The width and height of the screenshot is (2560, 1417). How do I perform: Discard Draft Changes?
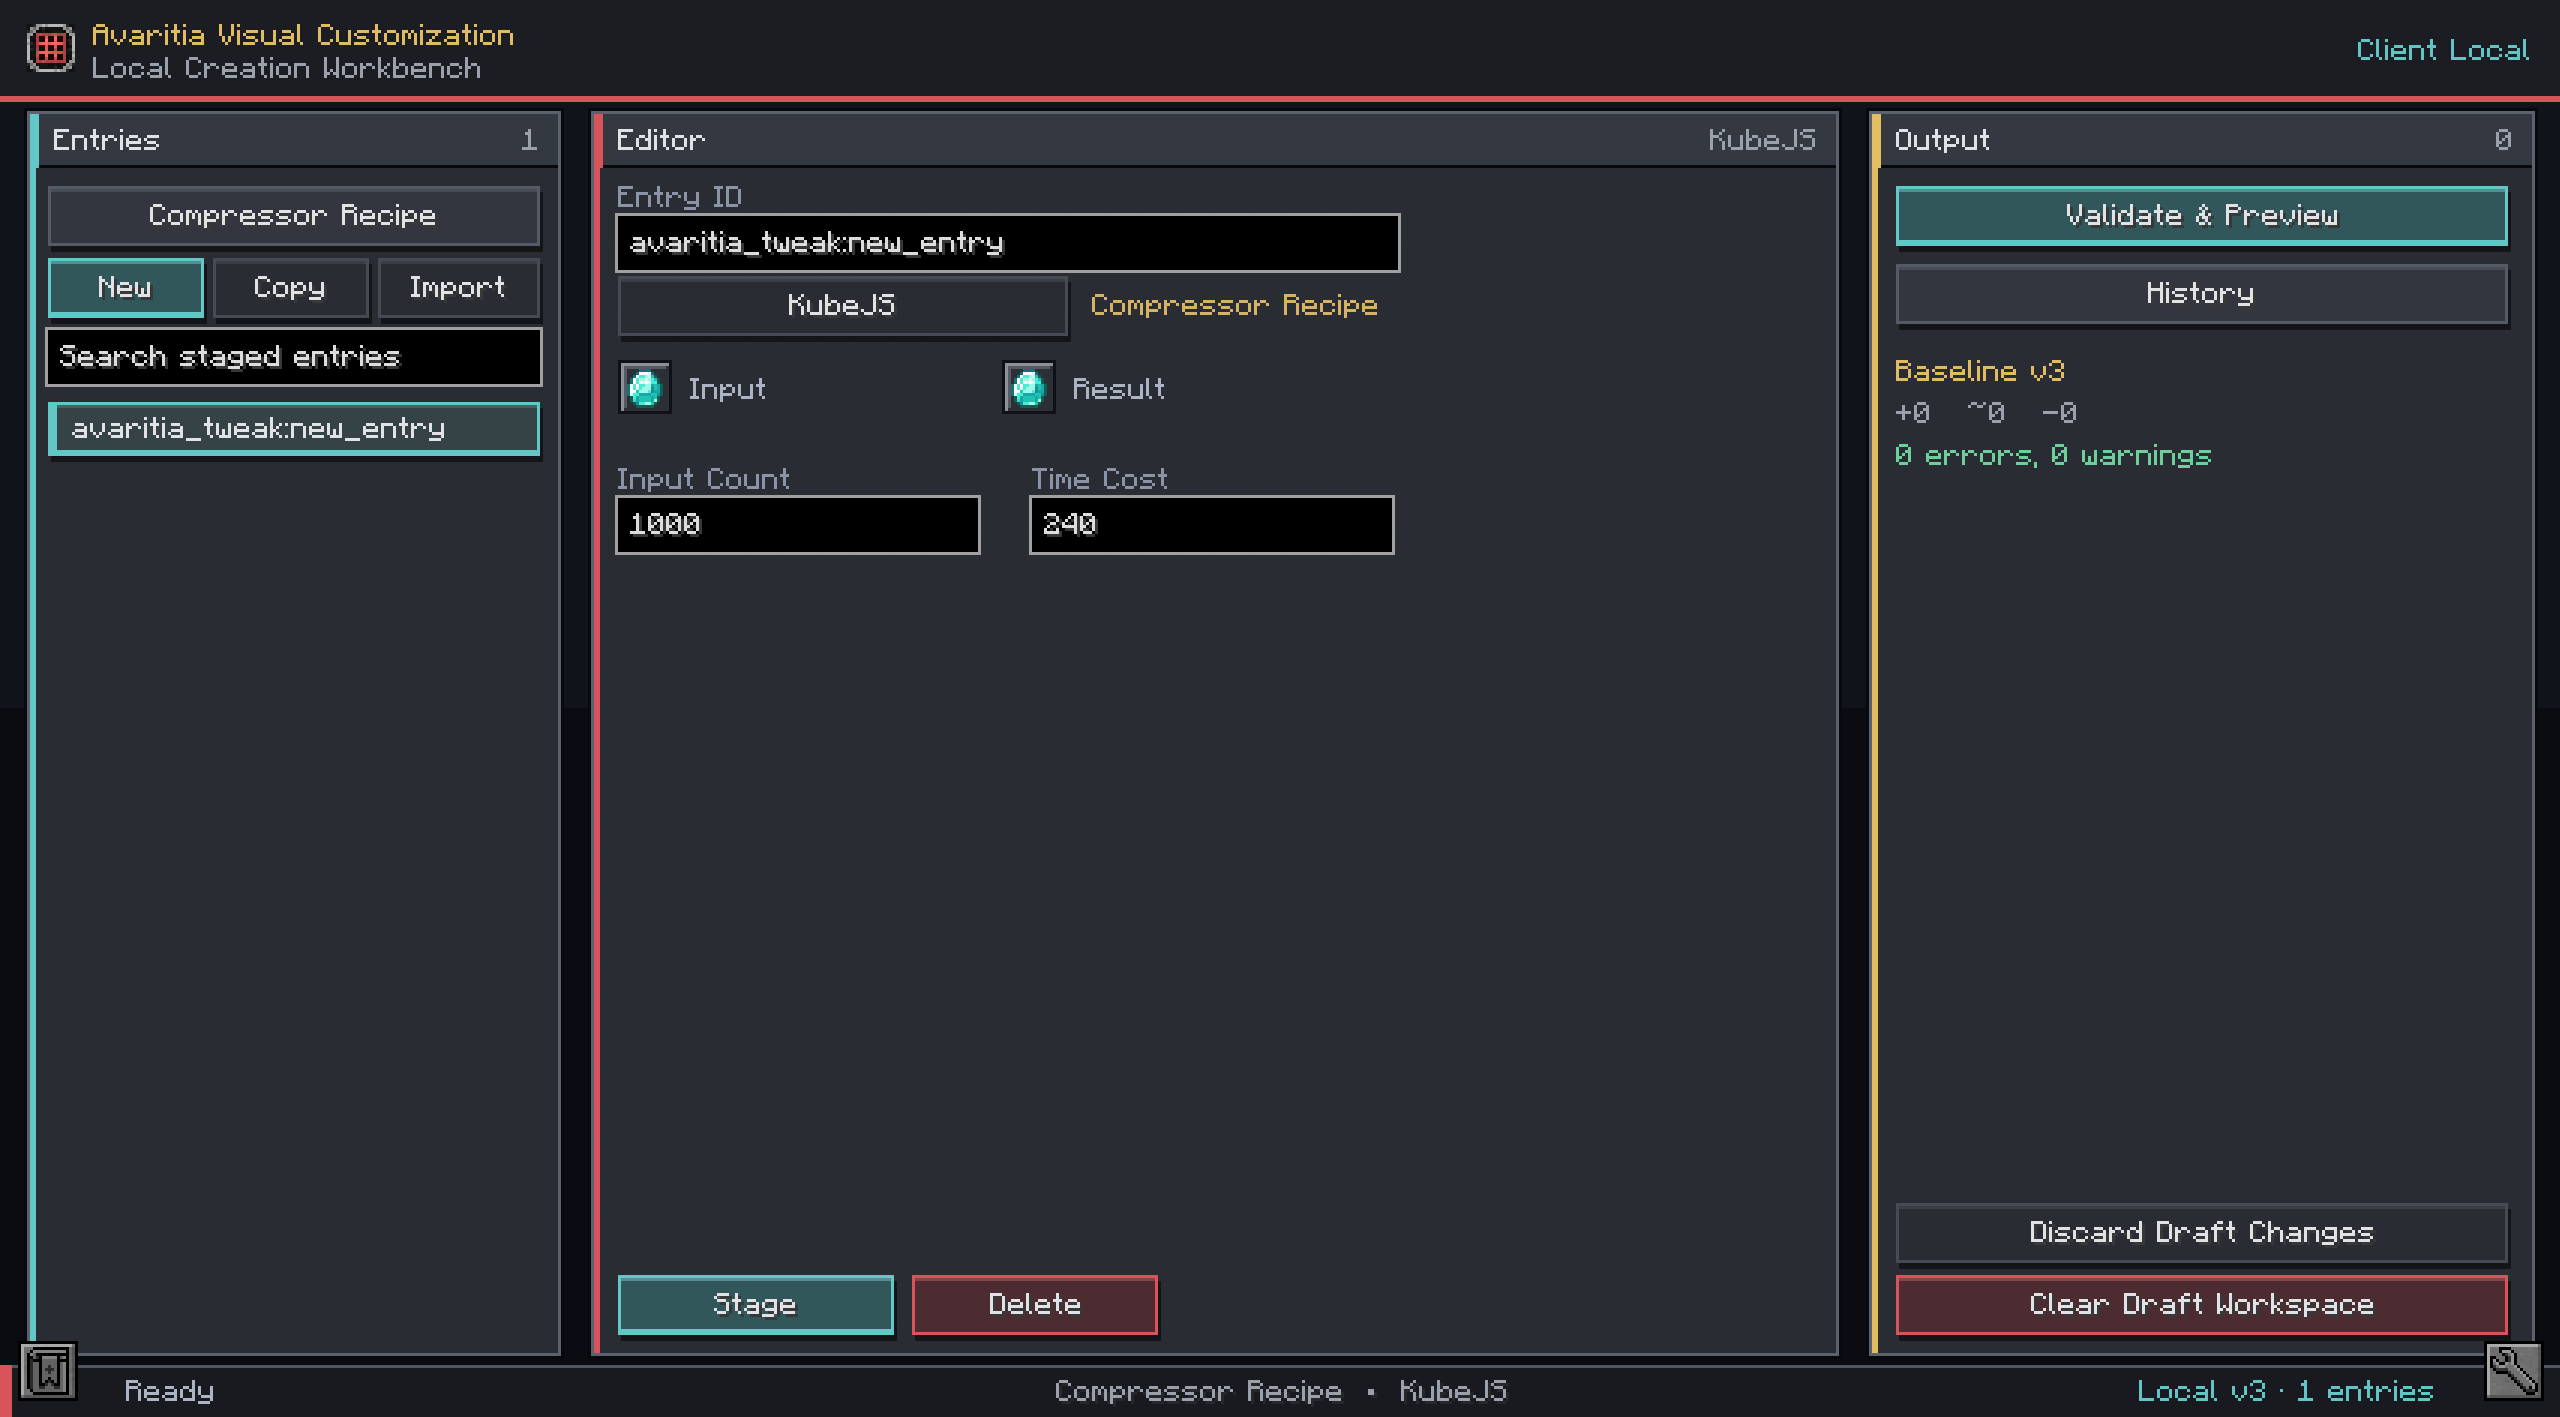2201,1233
